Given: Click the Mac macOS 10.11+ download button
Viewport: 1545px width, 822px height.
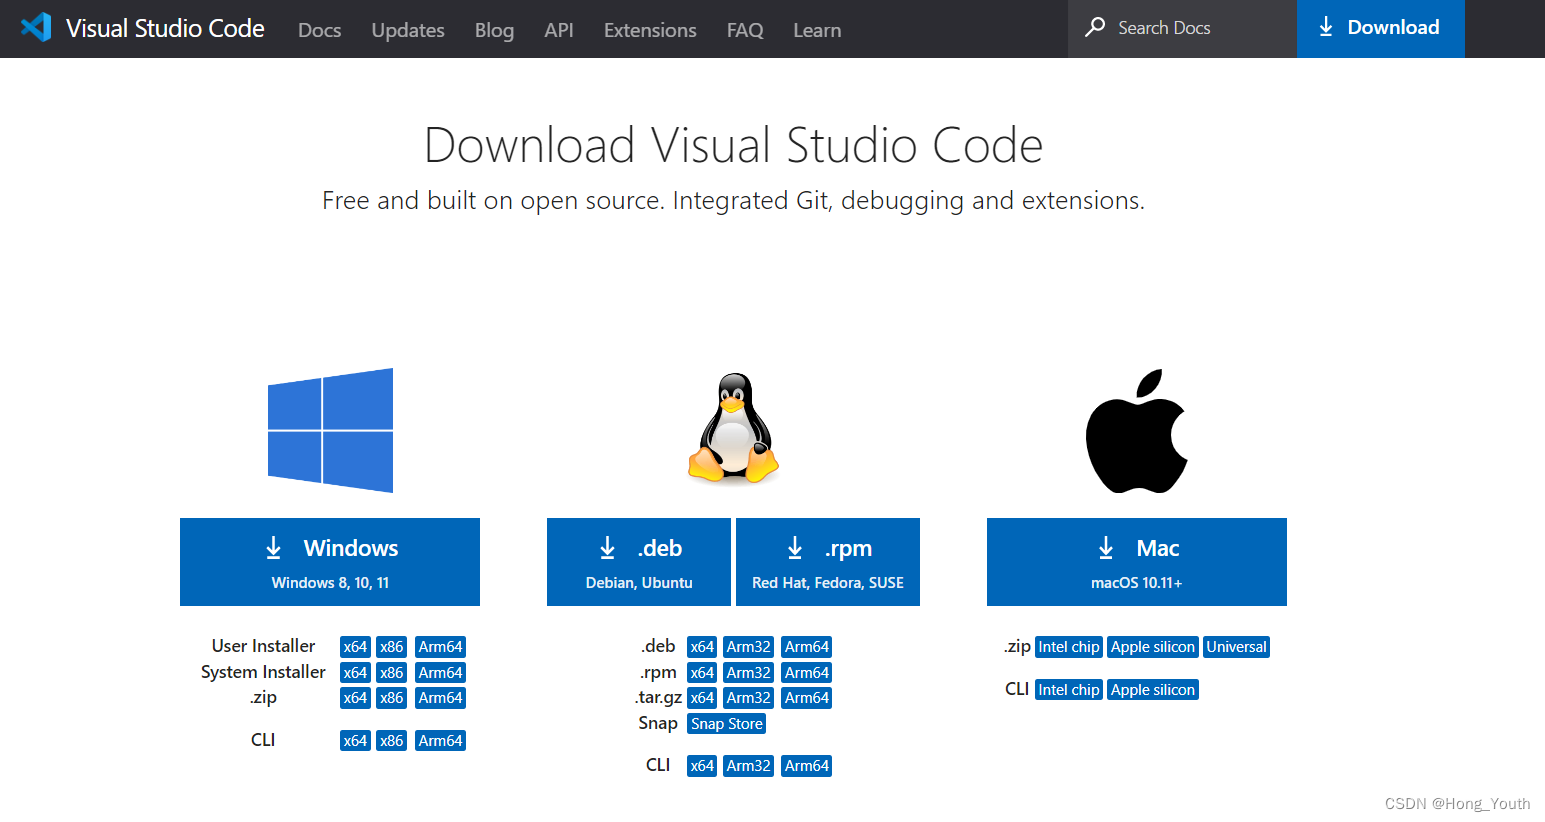Looking at the screenshot, I should point(1137,562).
